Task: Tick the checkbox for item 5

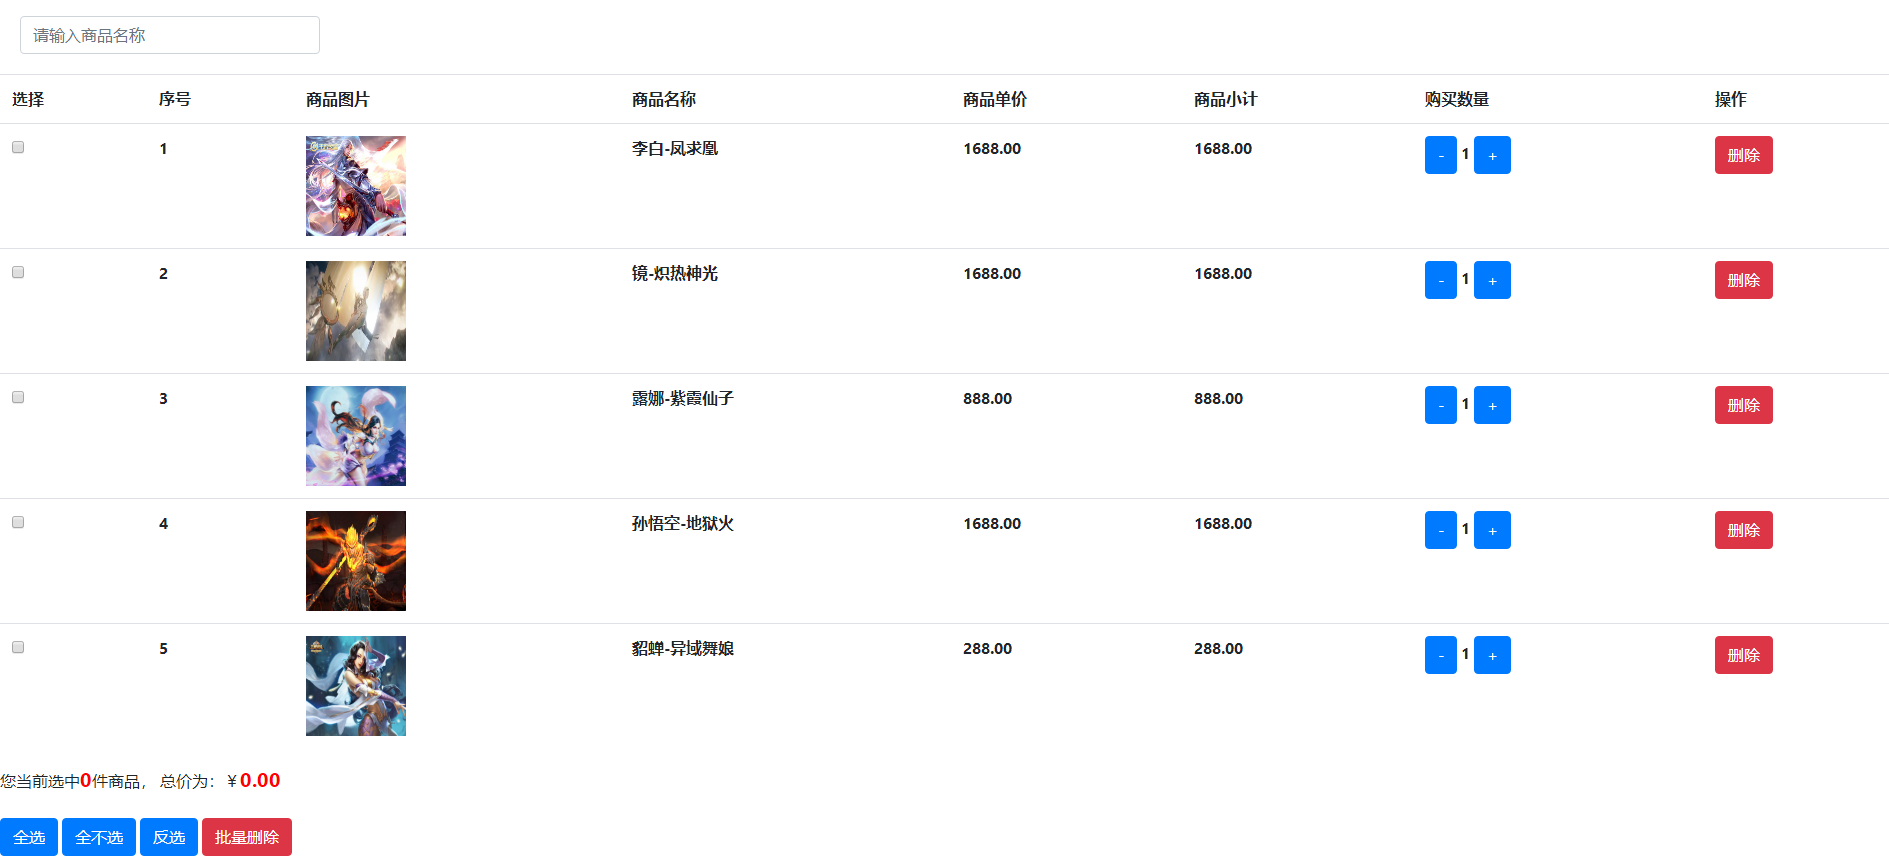Action: click(18, 647)
